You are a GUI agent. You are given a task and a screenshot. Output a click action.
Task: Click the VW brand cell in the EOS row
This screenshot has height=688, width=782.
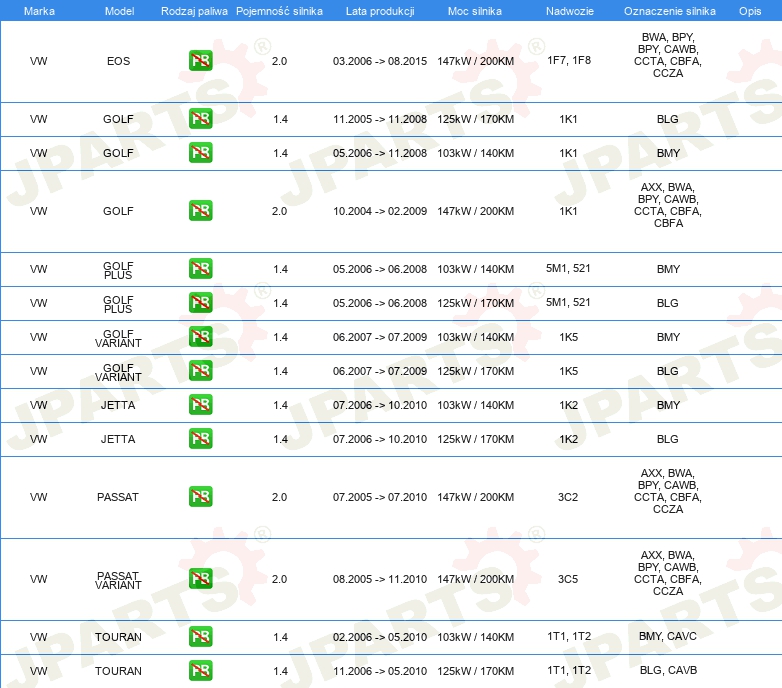(x=38, y=61)
